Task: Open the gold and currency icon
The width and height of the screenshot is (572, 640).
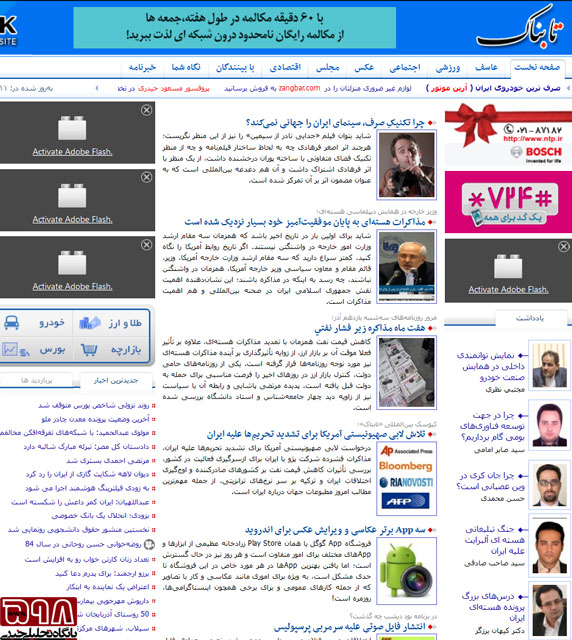Action: click(x=89, y=322)
